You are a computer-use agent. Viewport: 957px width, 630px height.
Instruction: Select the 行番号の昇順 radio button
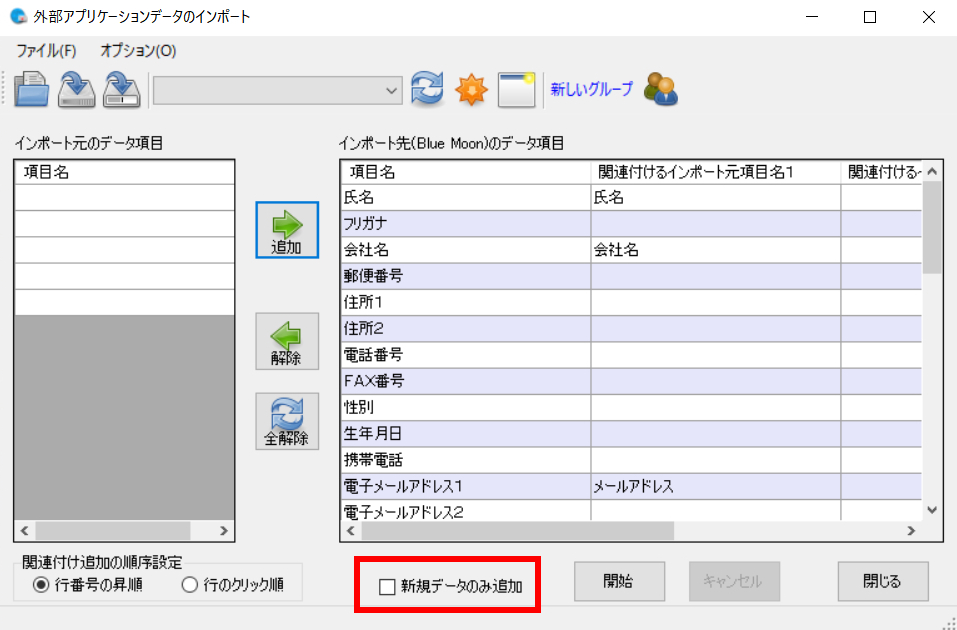point(41,585)
